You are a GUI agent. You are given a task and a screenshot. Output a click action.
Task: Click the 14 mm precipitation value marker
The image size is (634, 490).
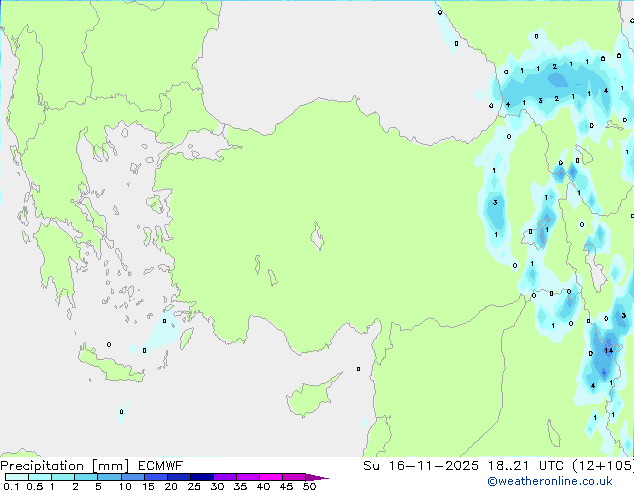pyautogui.click(x=608, y=351)
